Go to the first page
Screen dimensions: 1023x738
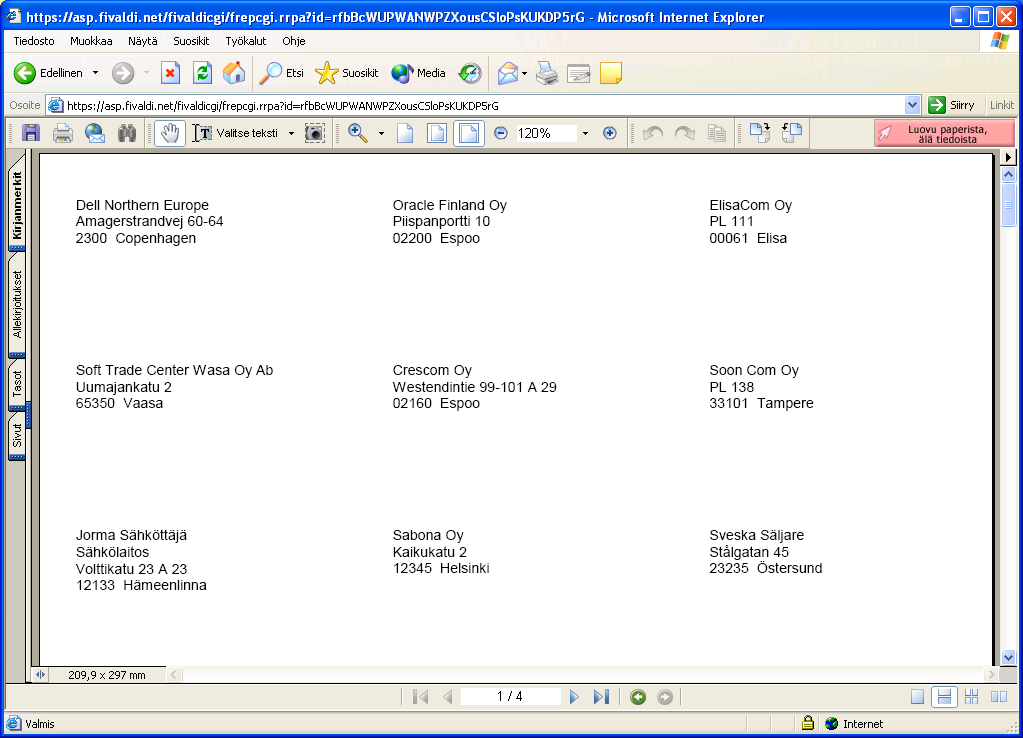[420, 697]
